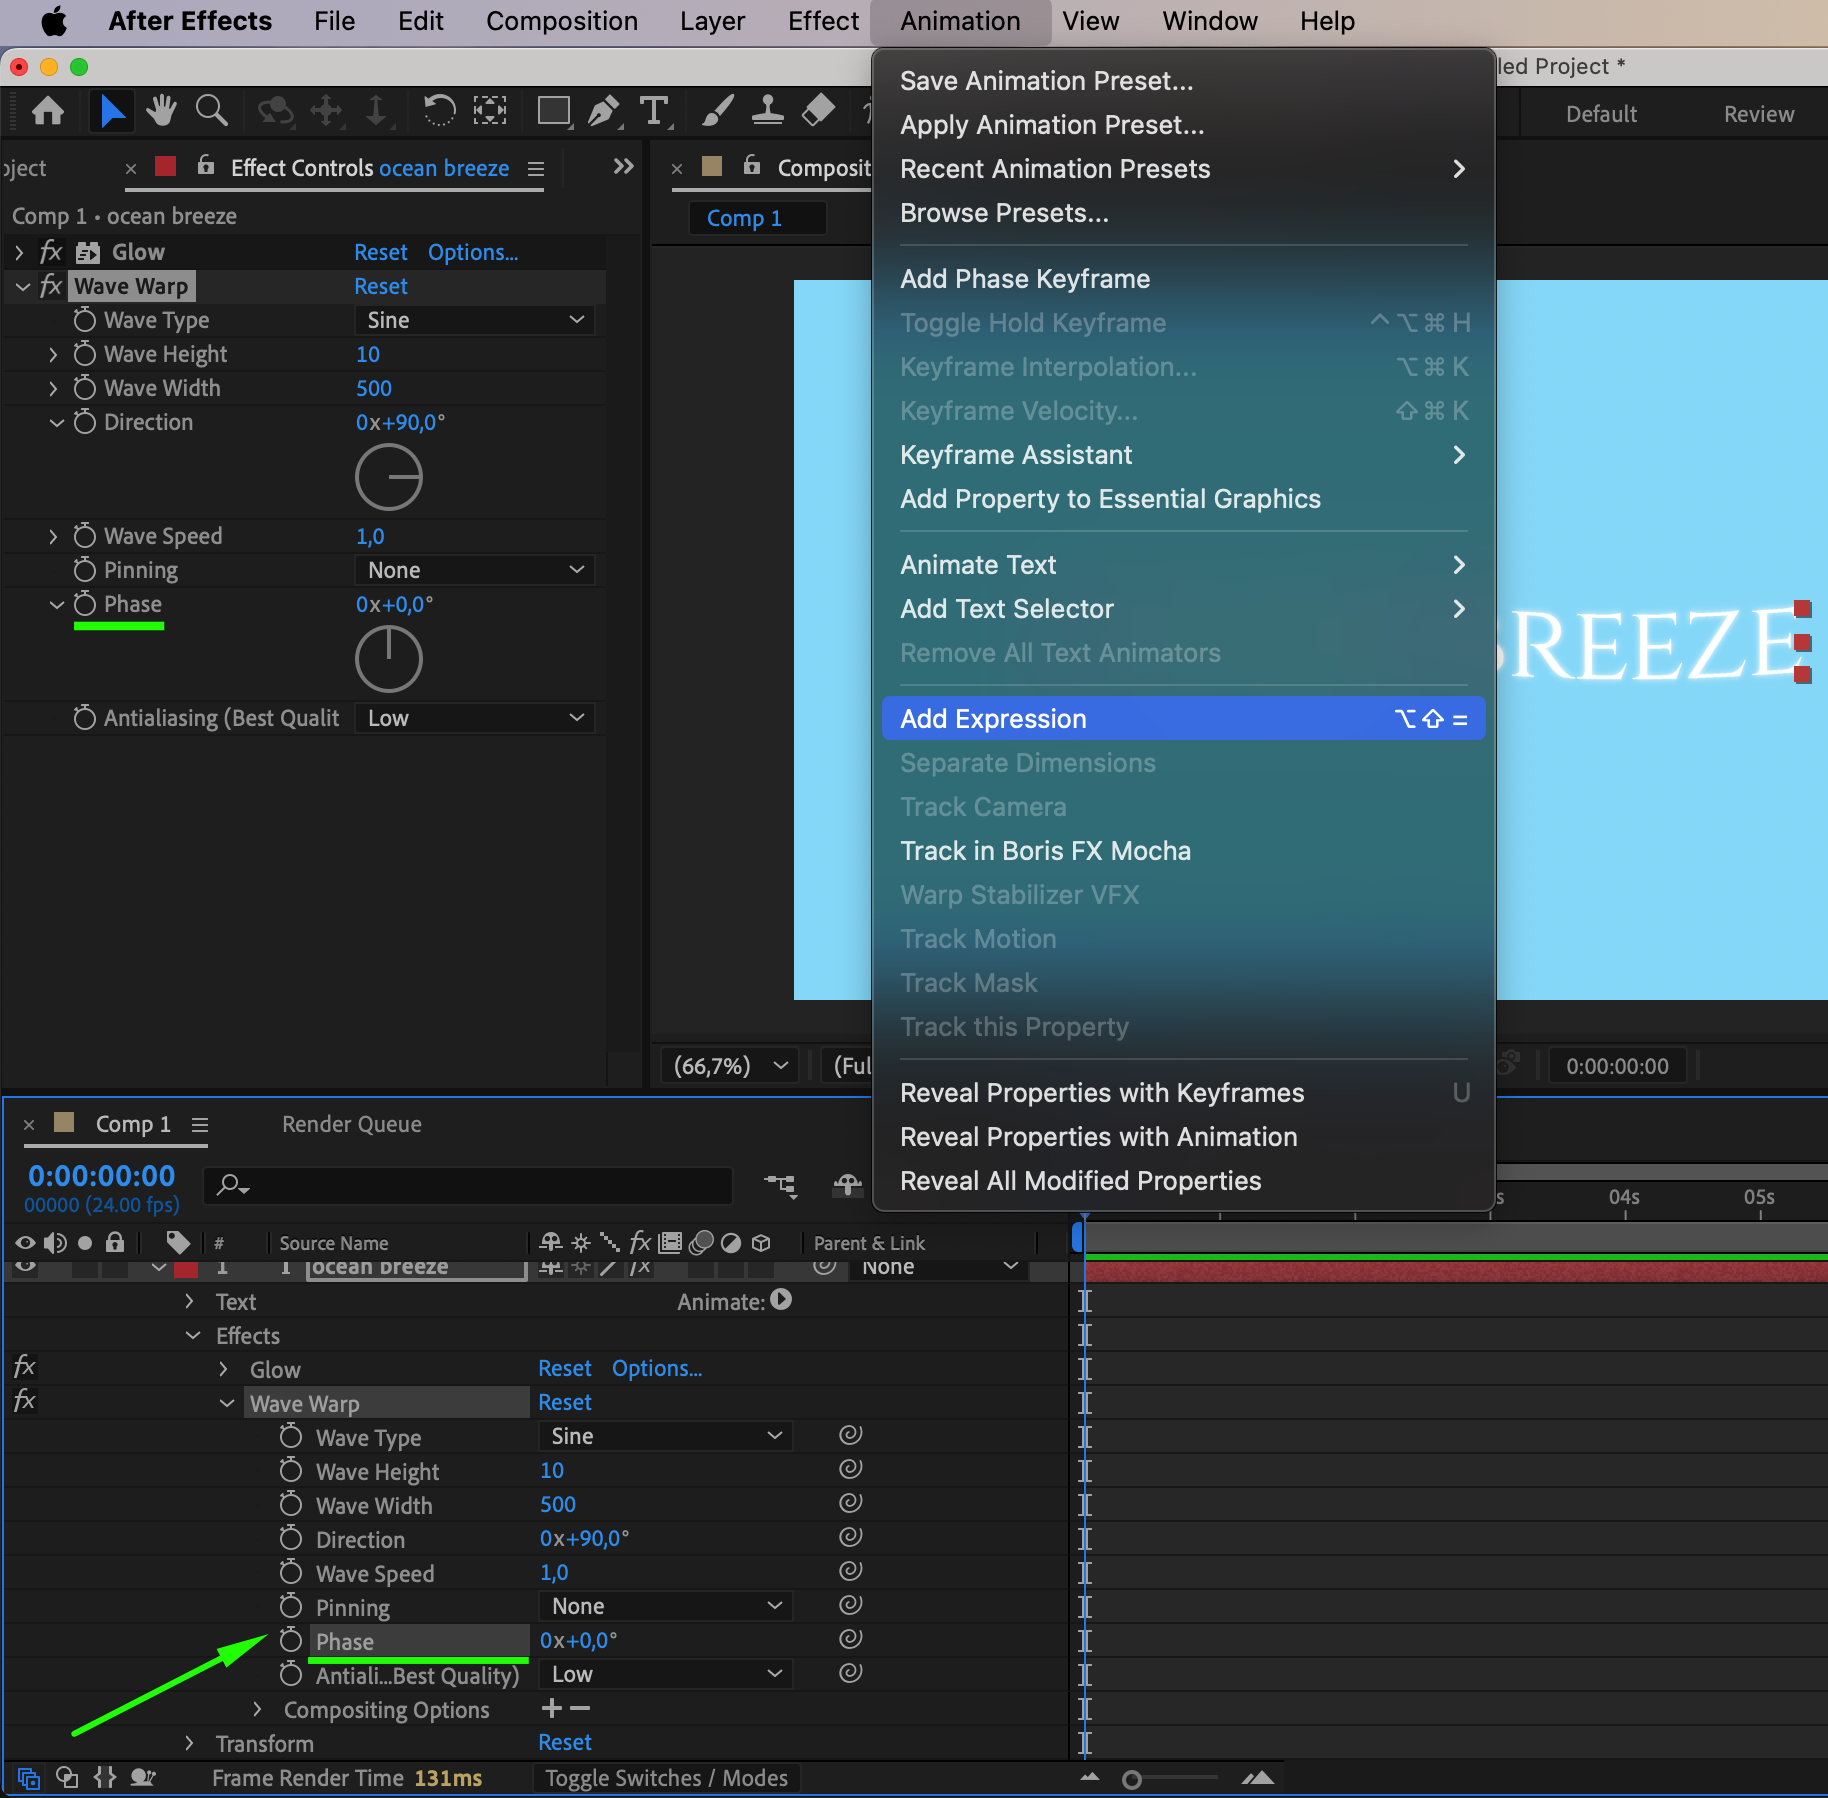Click the Direction angle dial control

[x=389, y=477]
